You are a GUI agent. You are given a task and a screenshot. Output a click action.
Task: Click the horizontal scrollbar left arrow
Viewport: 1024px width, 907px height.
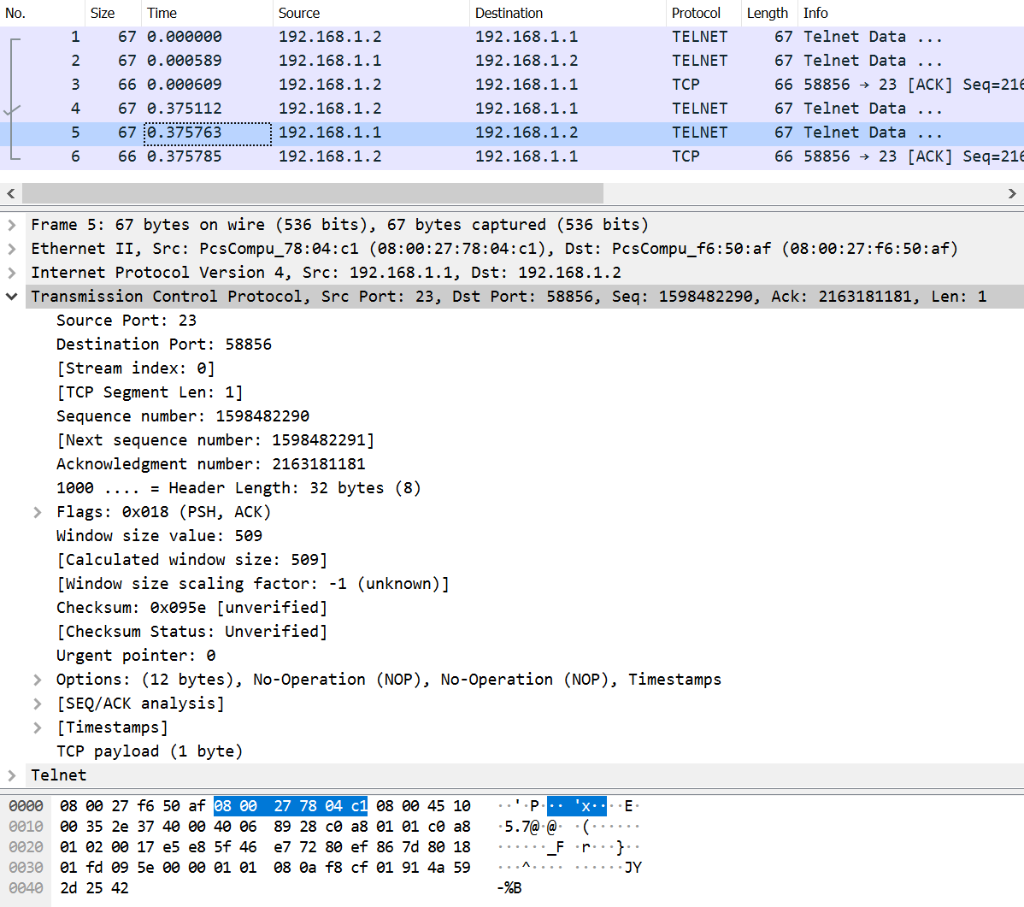coord(8,193)
